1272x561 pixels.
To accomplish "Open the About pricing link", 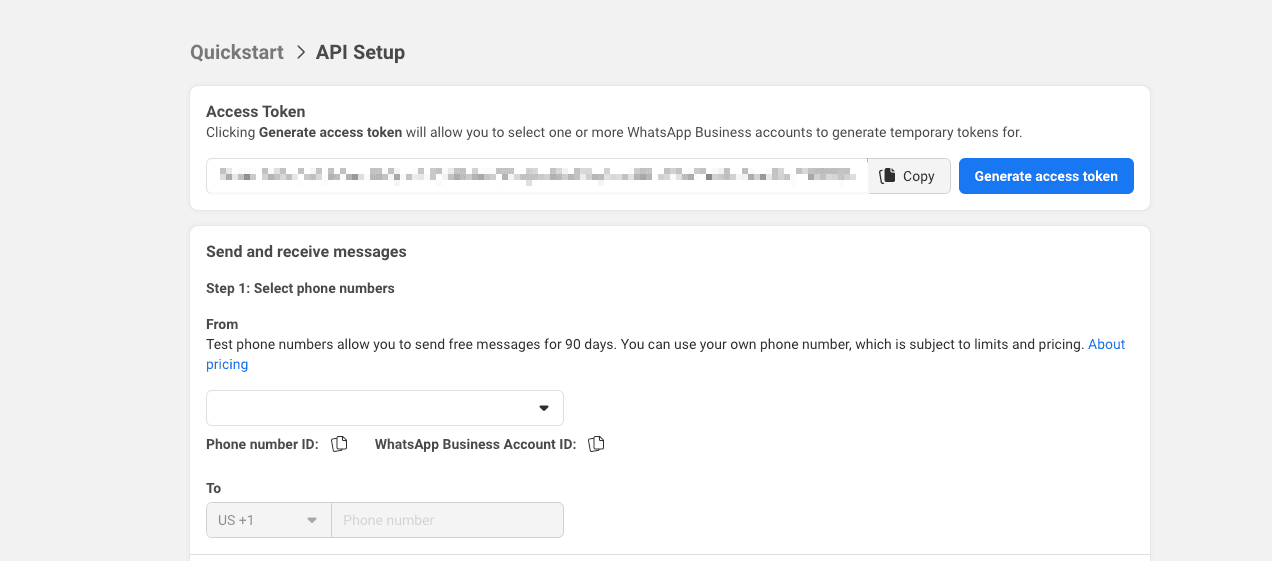I will (1106, 344).
